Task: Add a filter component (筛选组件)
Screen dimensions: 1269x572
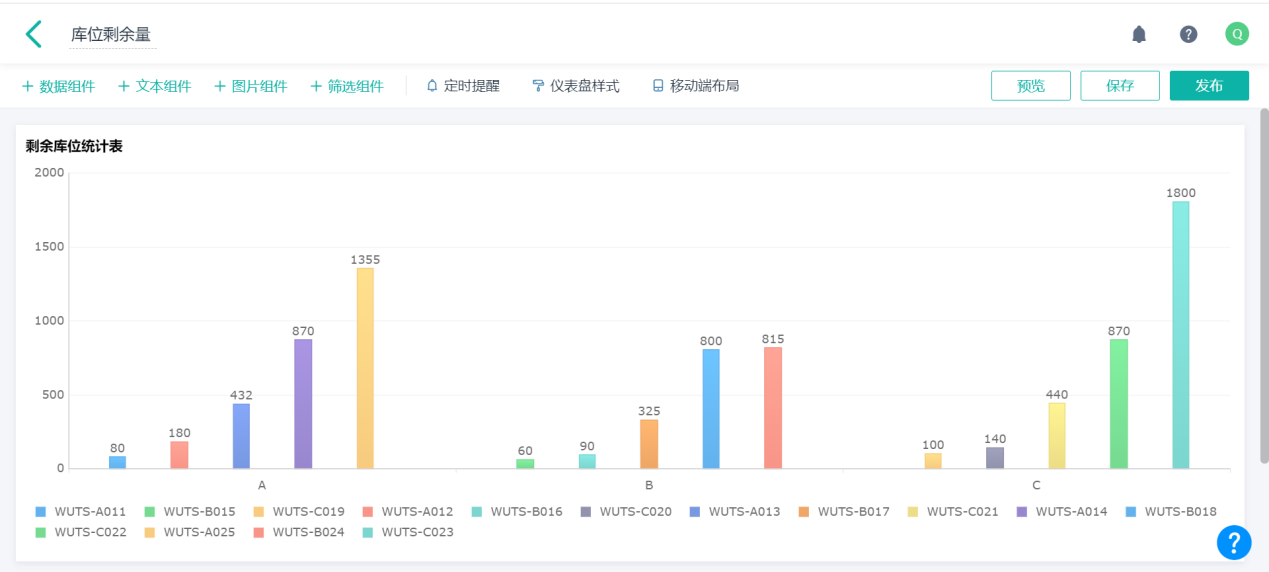Action: 346,86
